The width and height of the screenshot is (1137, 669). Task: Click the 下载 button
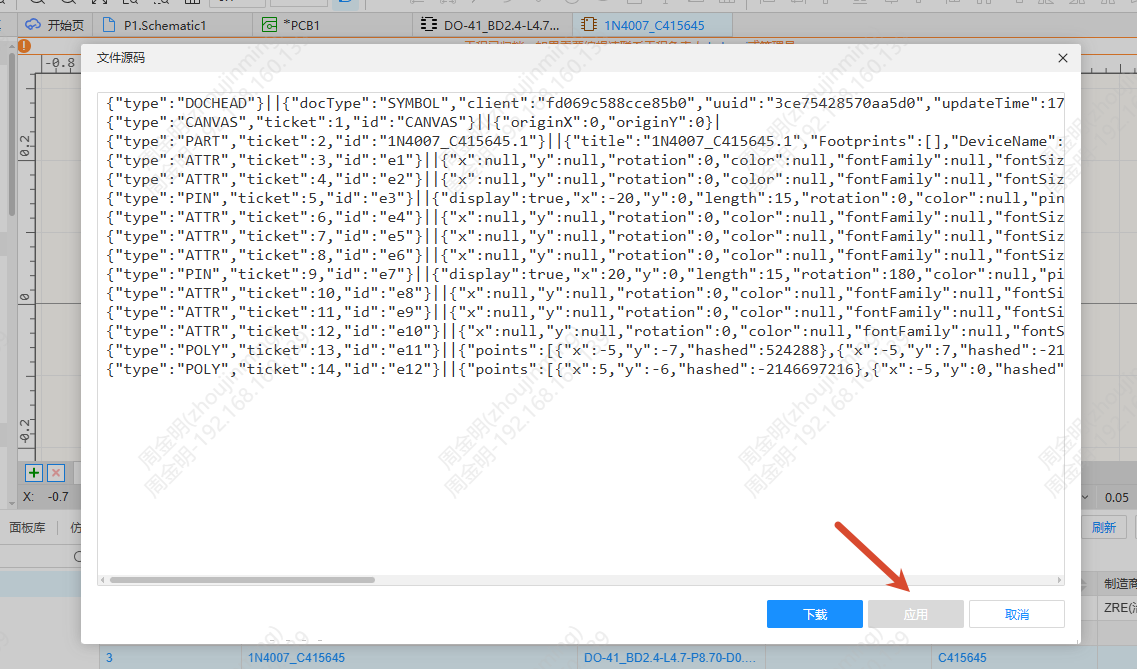[x=814, y=614]
